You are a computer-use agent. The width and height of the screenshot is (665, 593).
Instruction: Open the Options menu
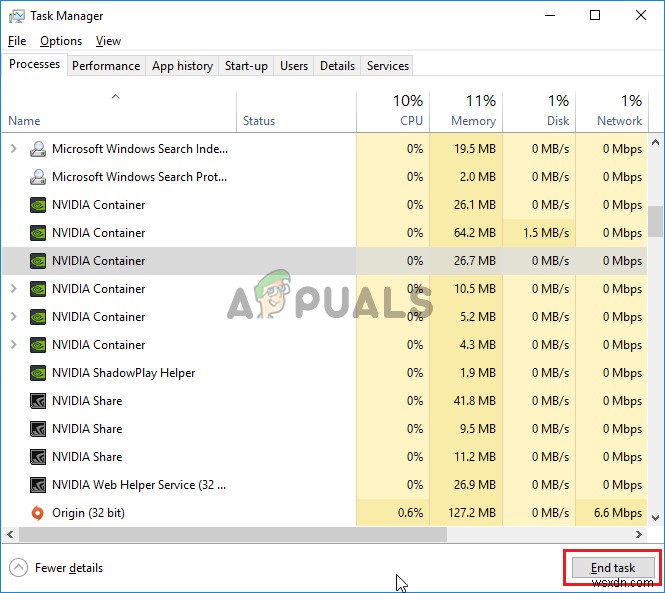(x=61, y=41)
